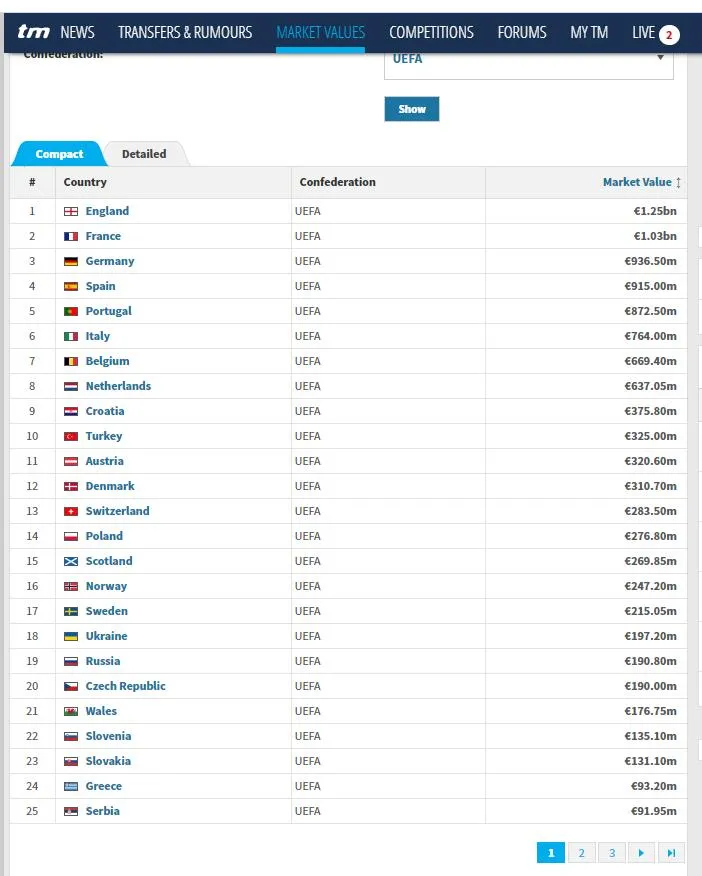Open the UEFA confederation dropdown
The width and height of the screenshot is (702, 876).
point(528,59)
